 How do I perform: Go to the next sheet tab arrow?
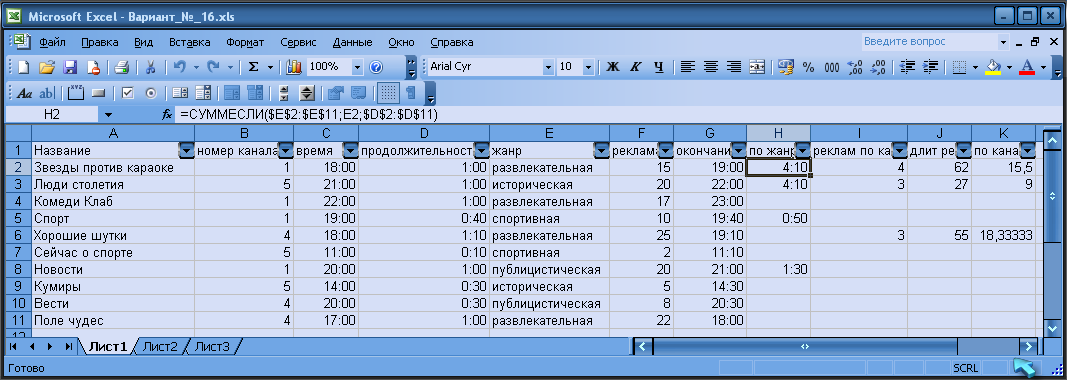tap(51, 347)
